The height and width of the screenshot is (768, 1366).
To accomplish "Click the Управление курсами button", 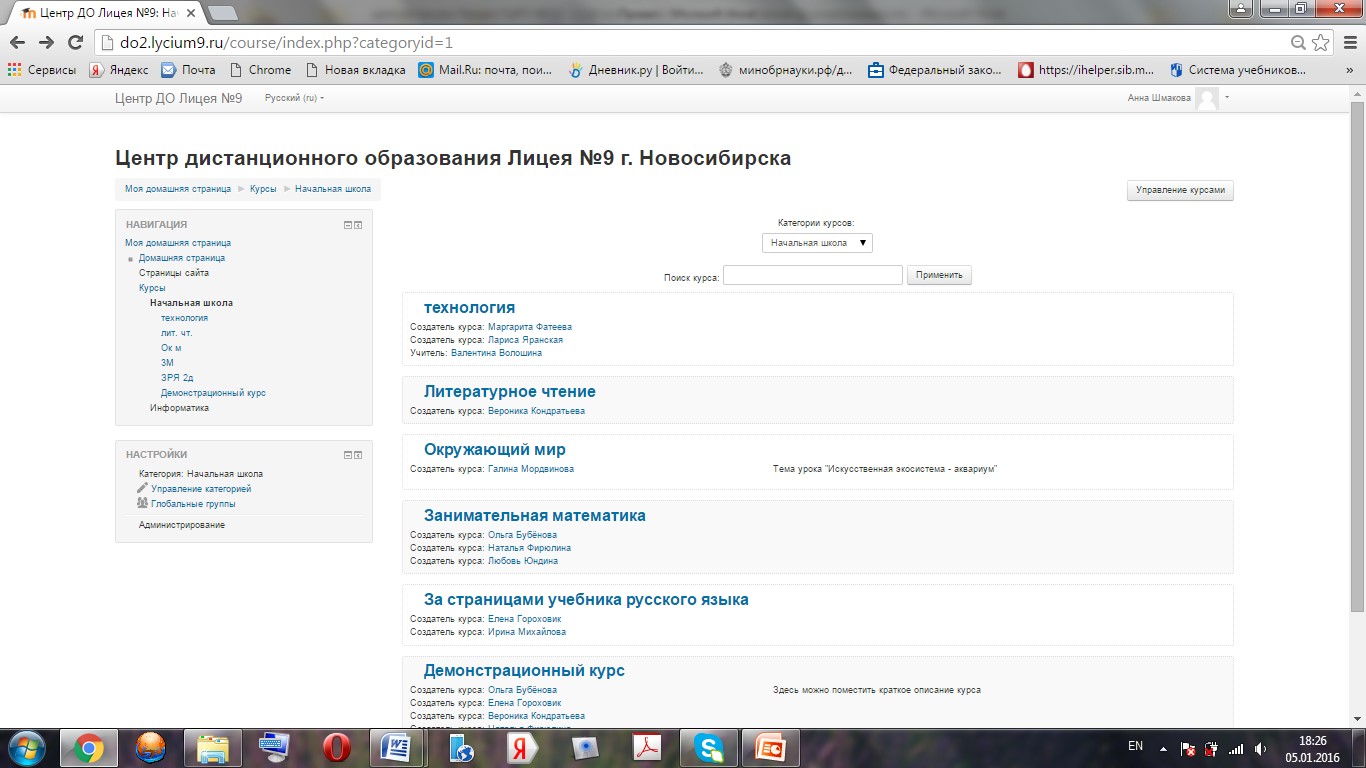I will tap(1180, 190).
